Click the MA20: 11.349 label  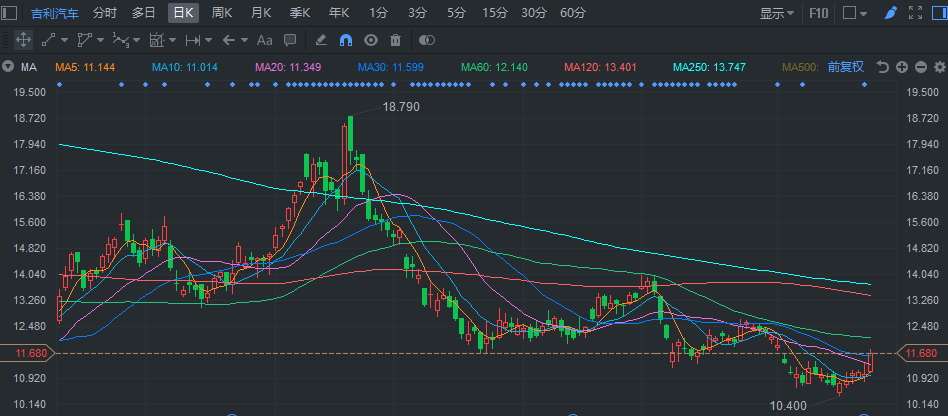point(288,67)
